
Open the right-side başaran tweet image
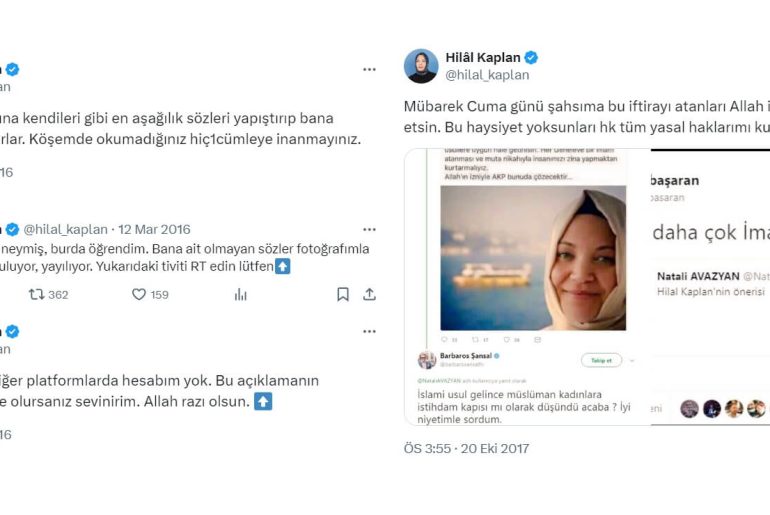pos(711,287)
